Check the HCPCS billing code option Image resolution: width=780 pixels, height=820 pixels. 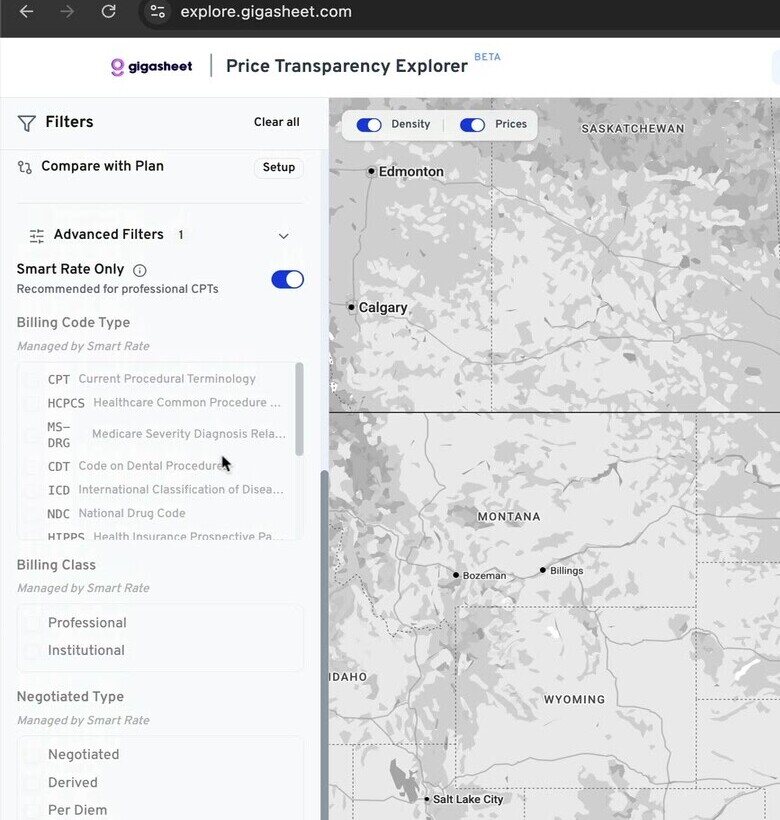32,403
